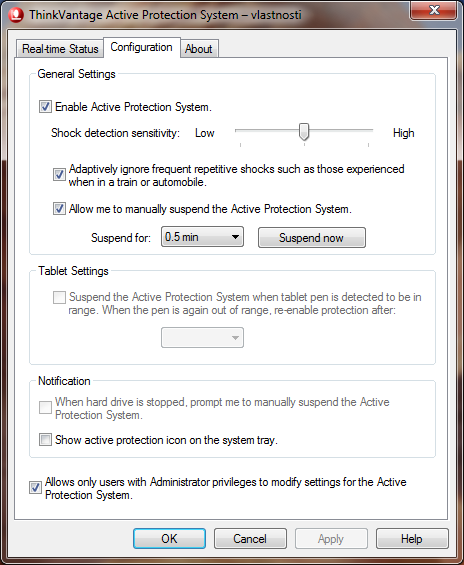Click the shock sensitivity slider thumb
Viewport: 464px width, 565px height.
tap(304, 132)
